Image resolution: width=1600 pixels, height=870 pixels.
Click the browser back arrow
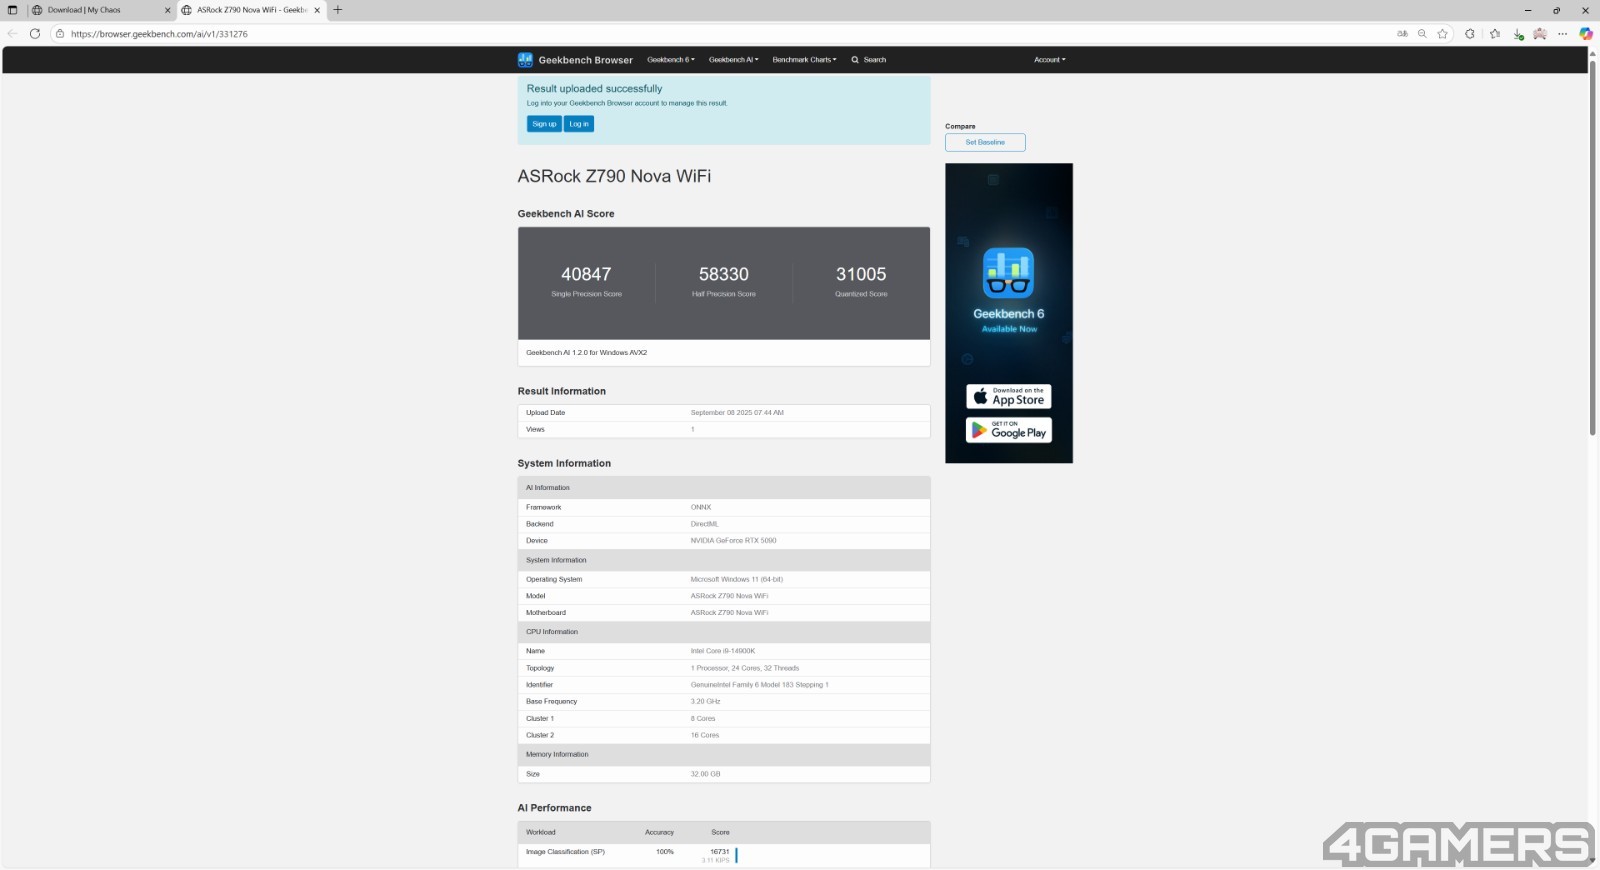pos(12,34)
